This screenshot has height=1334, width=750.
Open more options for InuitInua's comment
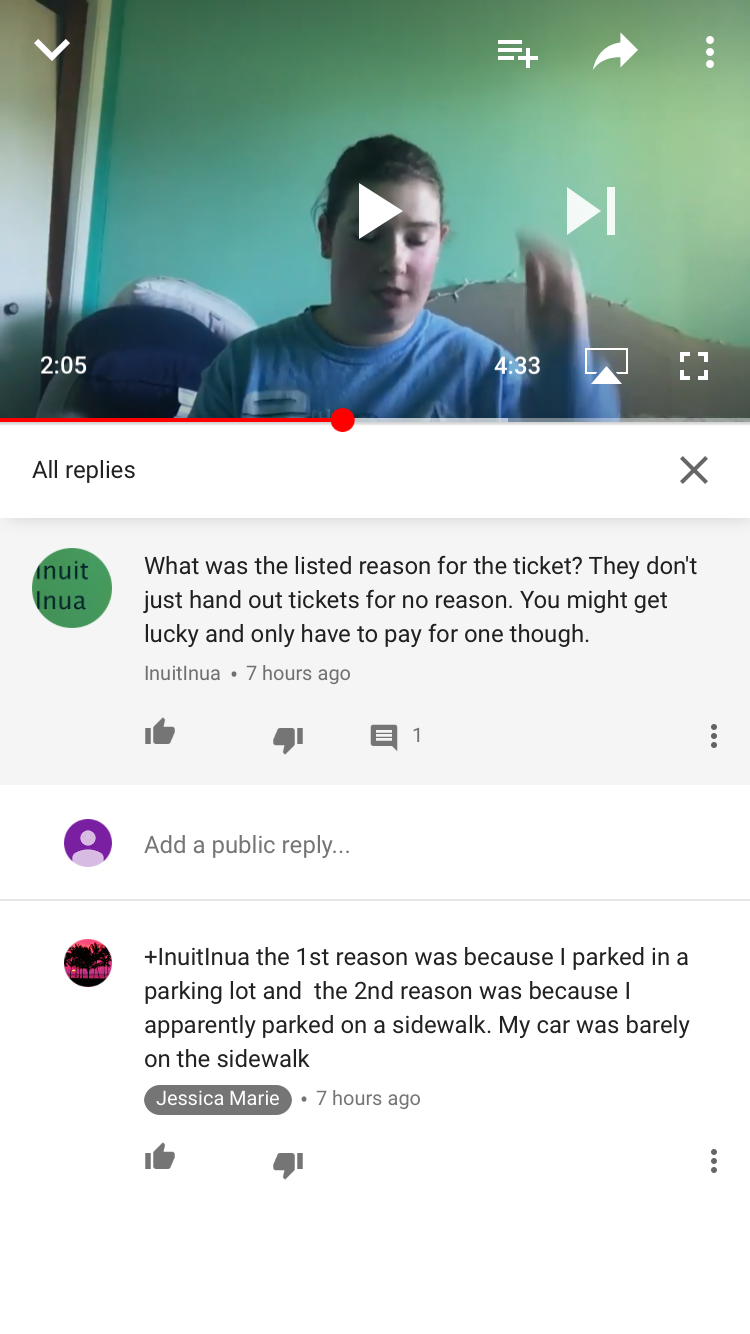(x=713, y=737)
